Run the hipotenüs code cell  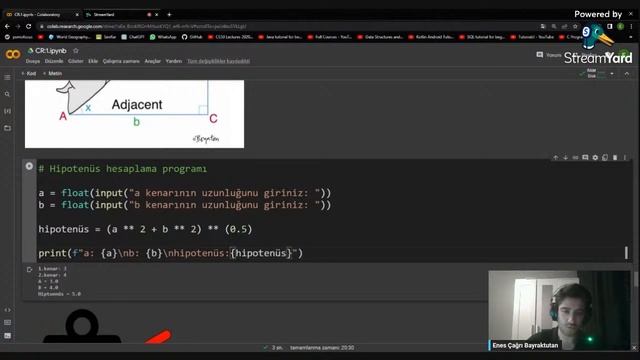(x=29, y=166)
